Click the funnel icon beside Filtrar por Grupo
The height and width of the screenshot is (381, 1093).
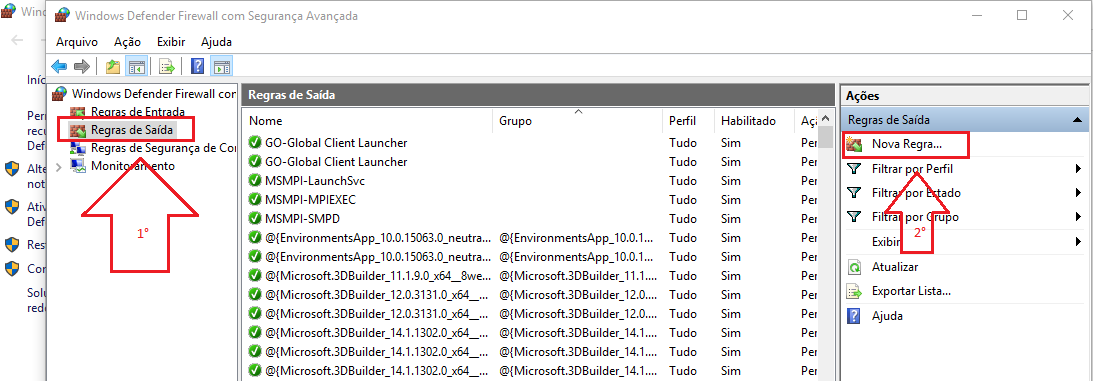(854, 217)
